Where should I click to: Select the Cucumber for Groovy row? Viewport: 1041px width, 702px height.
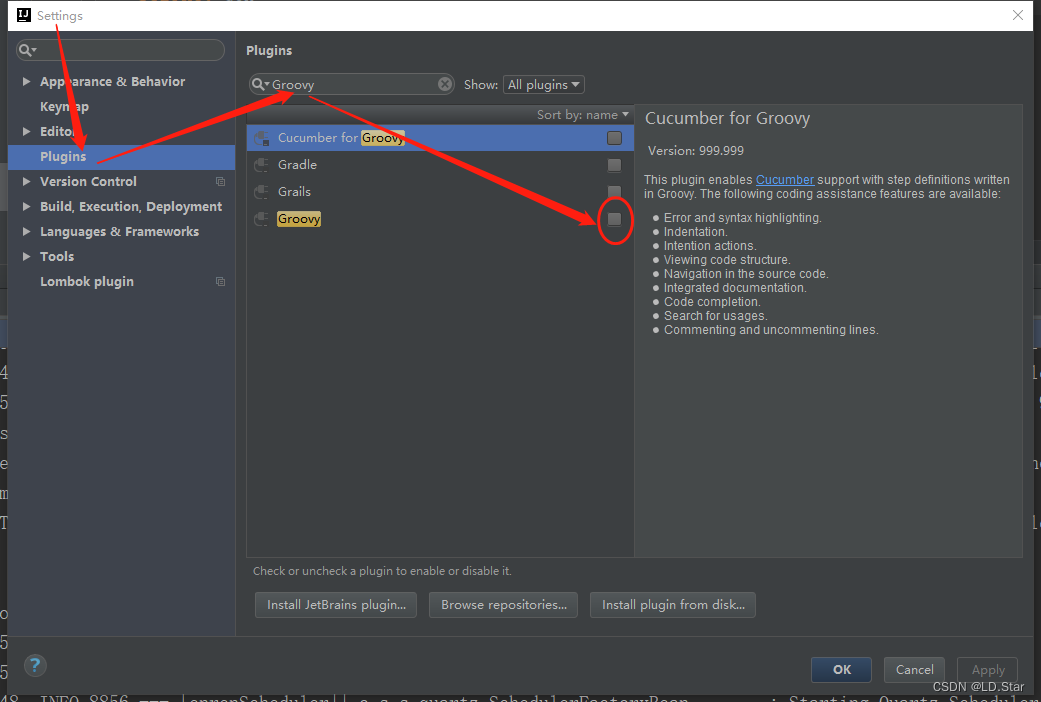440,138
